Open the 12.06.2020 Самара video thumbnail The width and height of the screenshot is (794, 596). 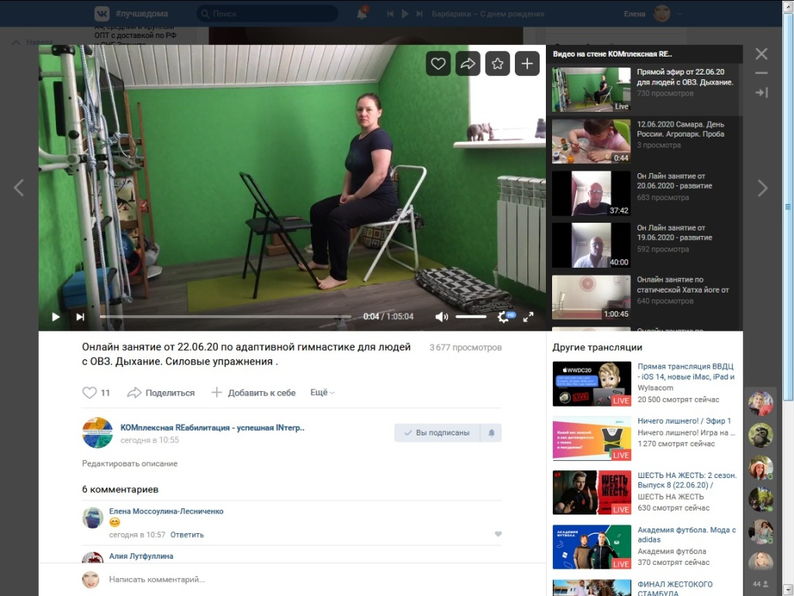point(591,142)
